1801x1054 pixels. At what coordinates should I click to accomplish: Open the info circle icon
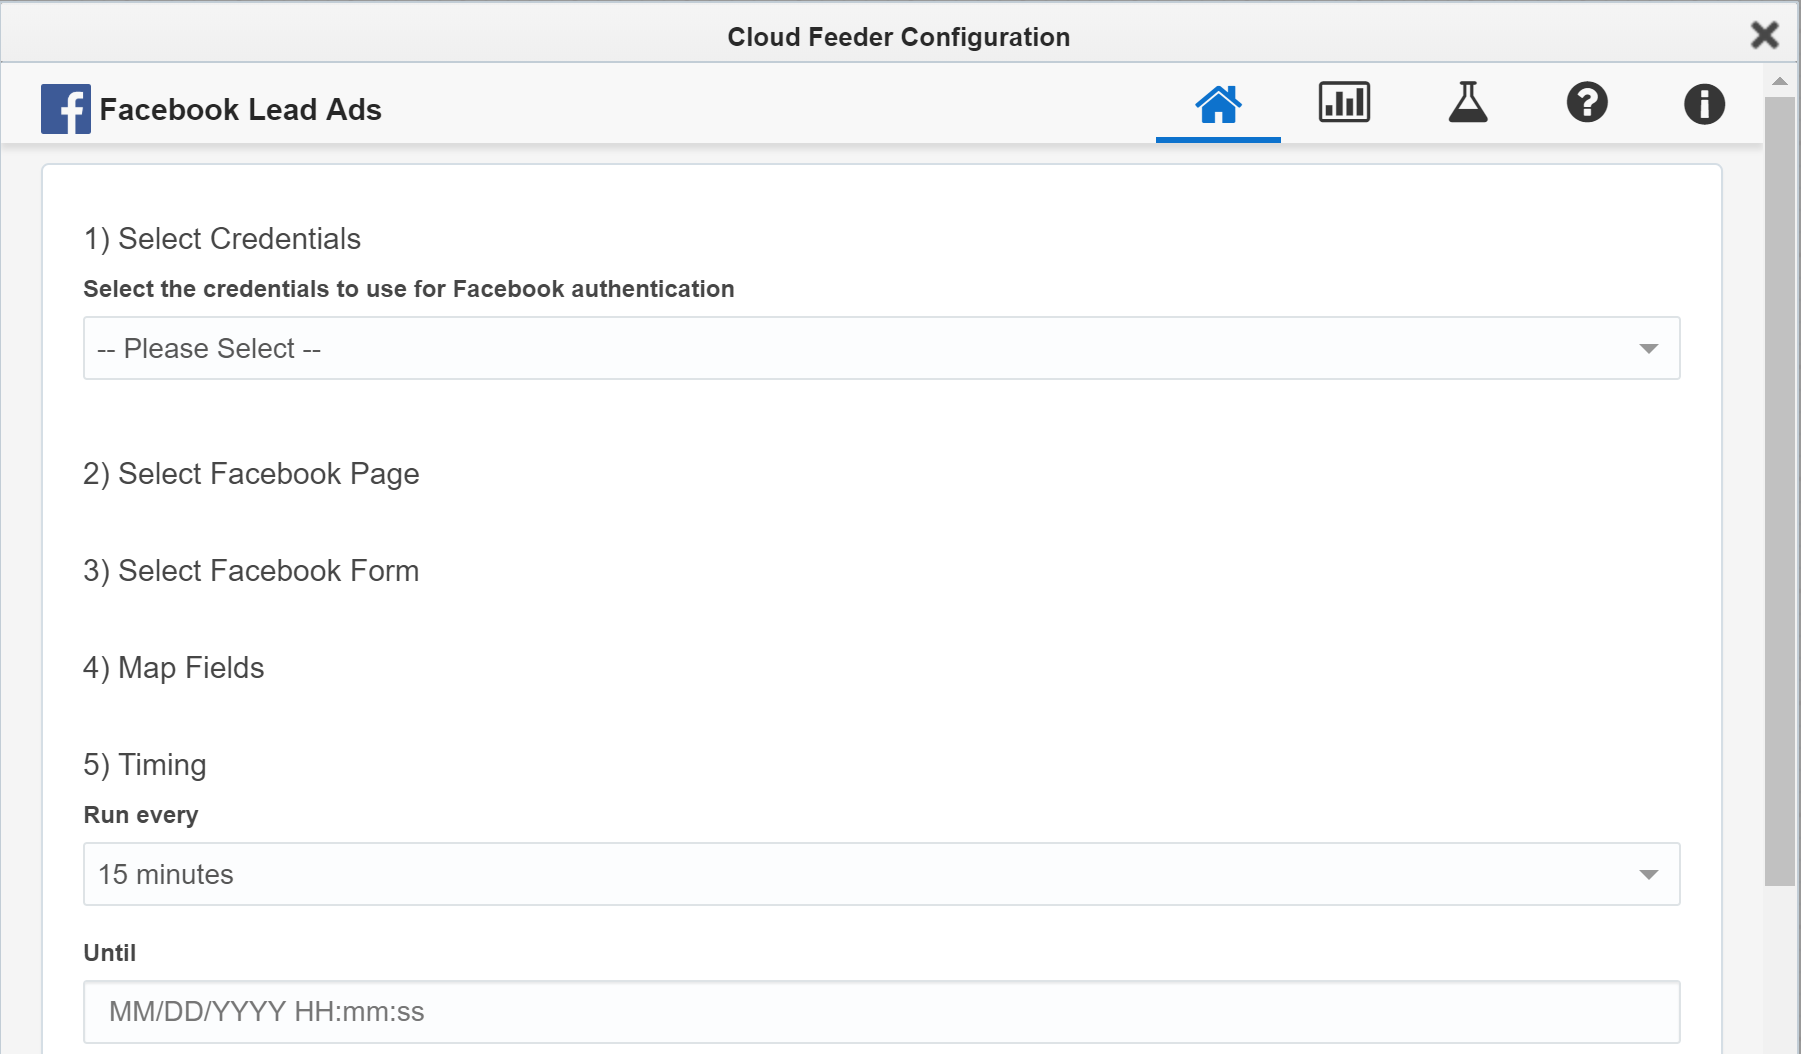(1704, 103)
